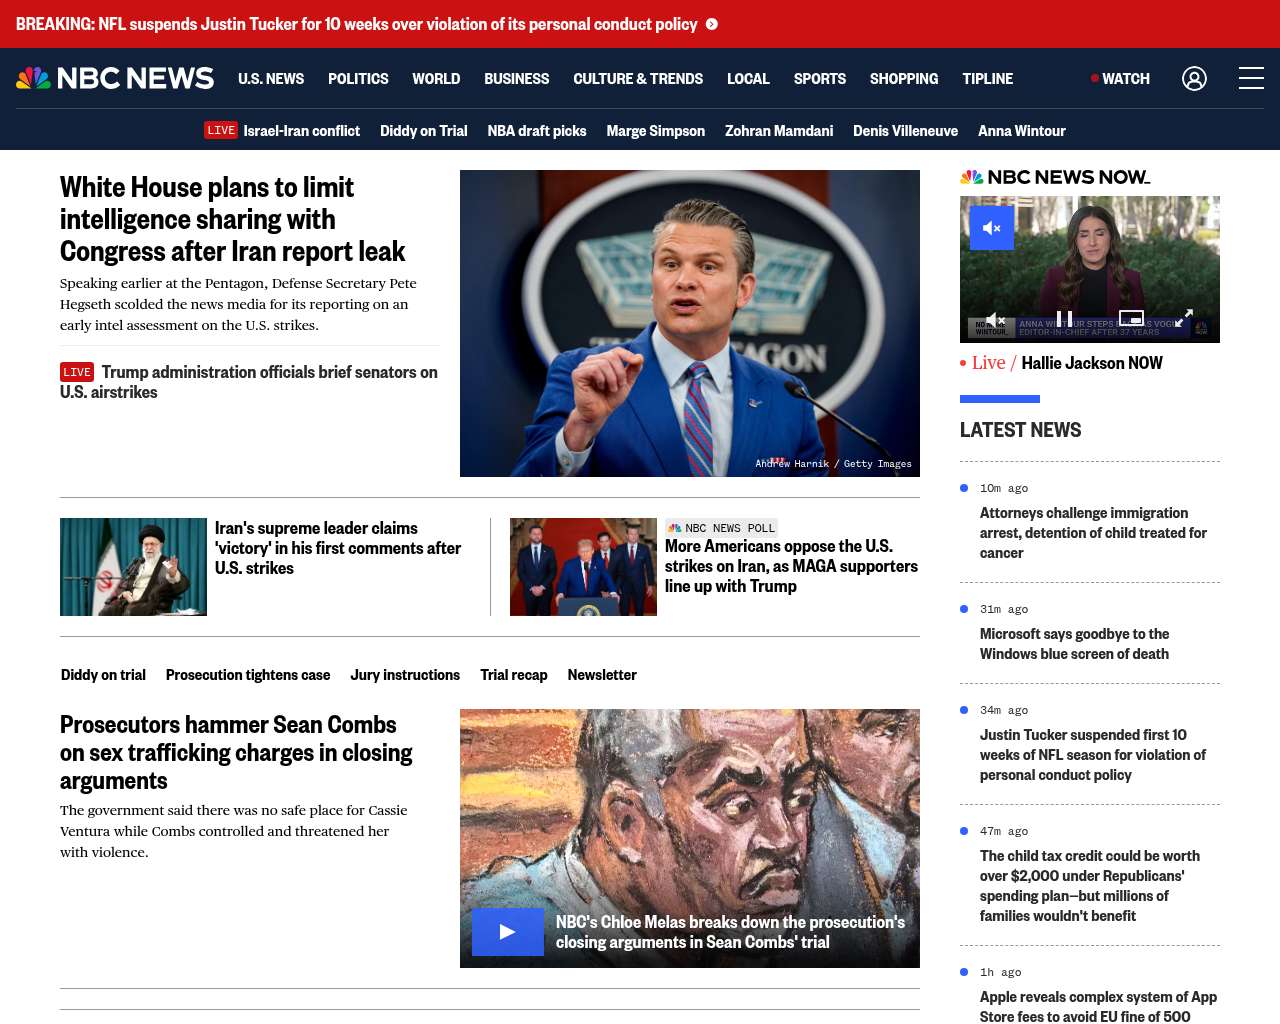1280x1024 pixels.
Task: Click the LIVE badge beside Israel-Iran conflict
Action: (x=221, y=130)
